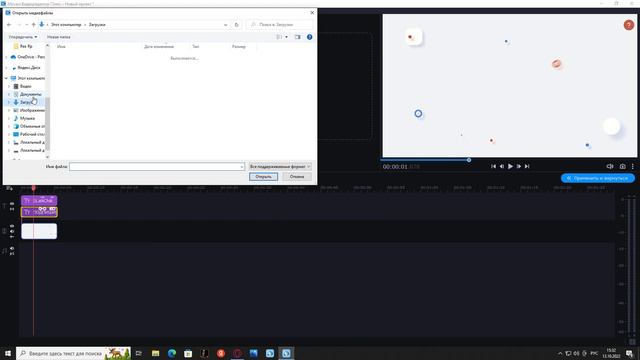Change file list view mode

click(x=280, y=37)
